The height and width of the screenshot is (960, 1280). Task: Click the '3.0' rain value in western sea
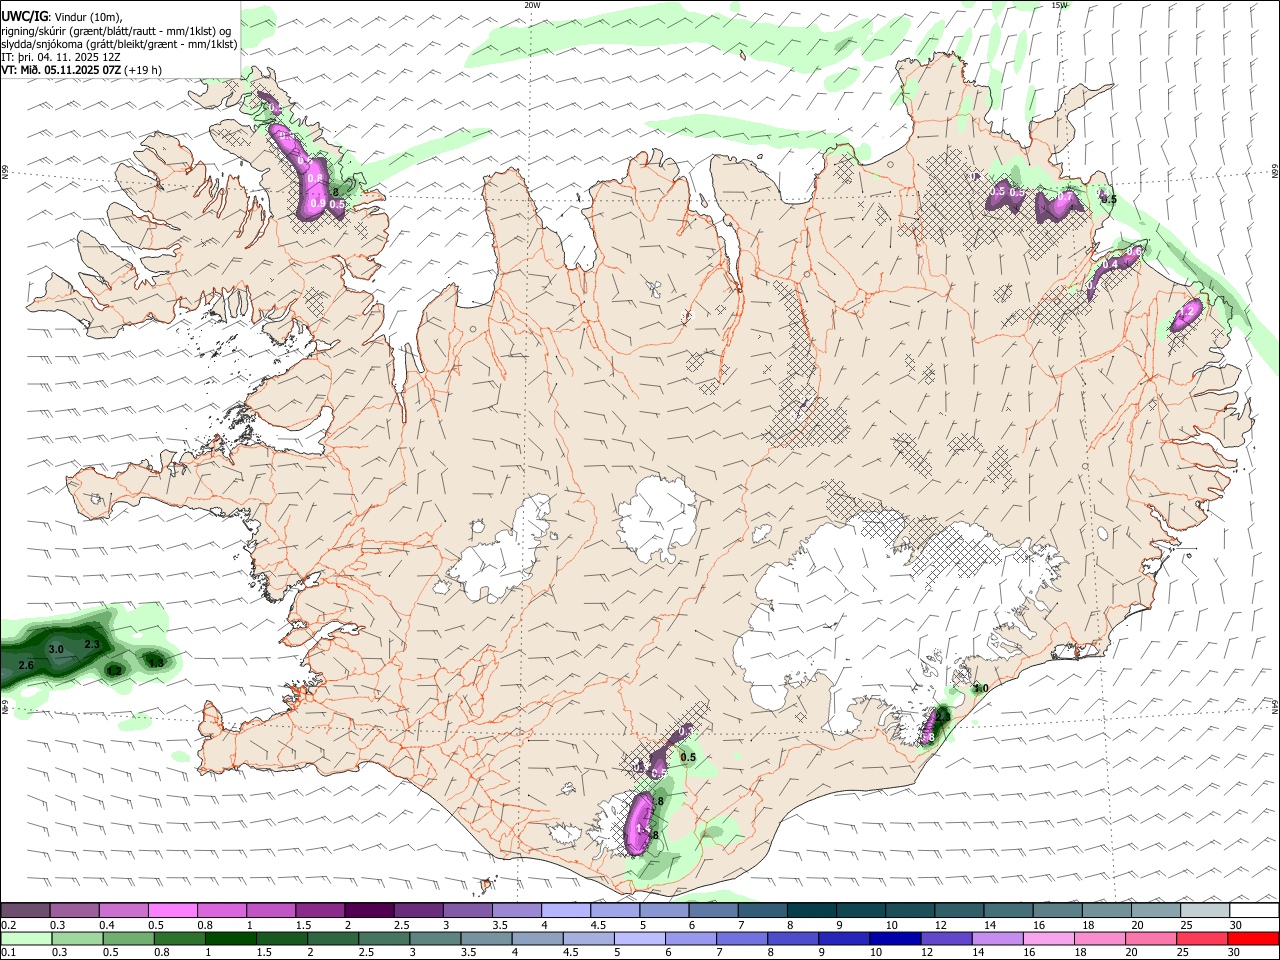tap(56, 650)
